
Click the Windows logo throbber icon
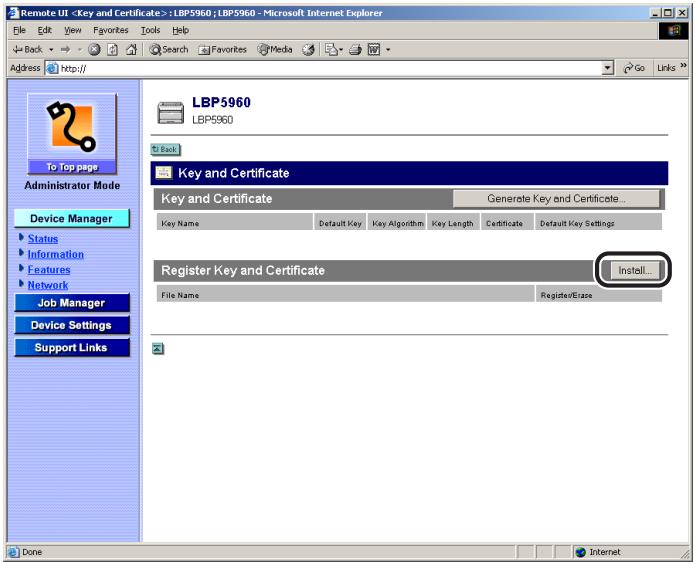pyautogui.click(x=673, y=30)
